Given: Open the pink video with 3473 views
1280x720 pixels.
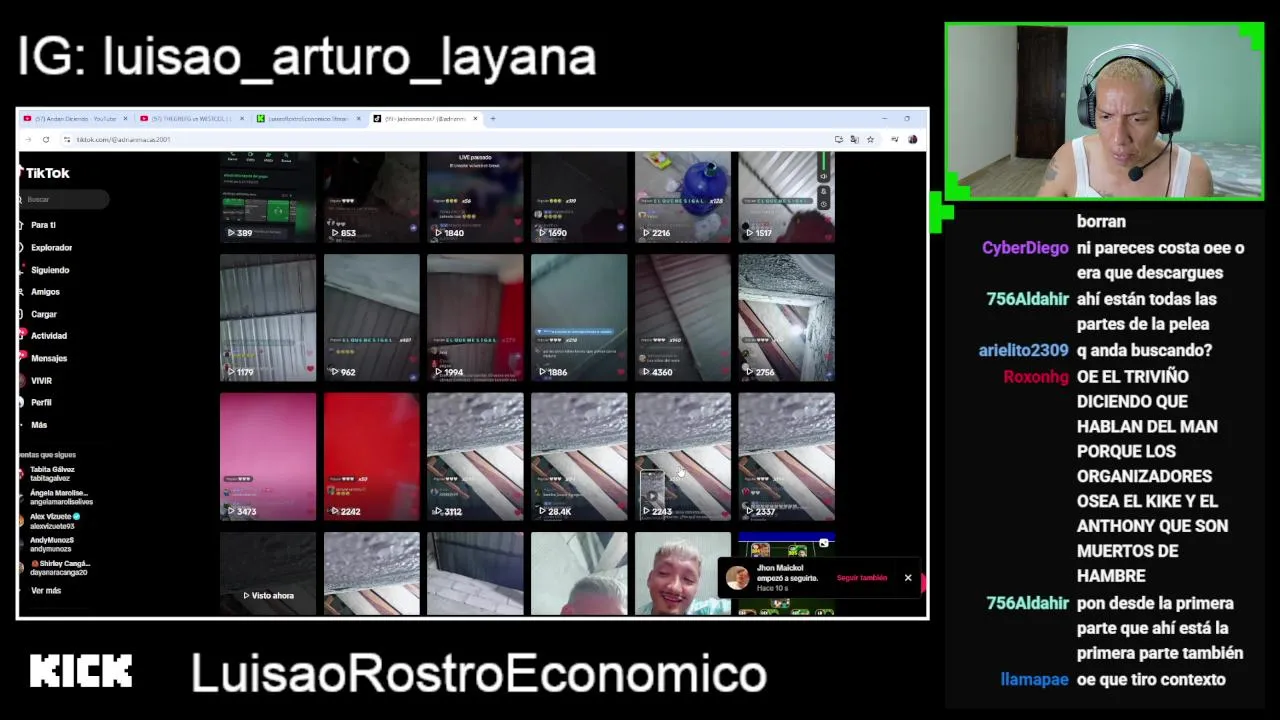Looking at the screenshot, I should (x=268, y=456).
